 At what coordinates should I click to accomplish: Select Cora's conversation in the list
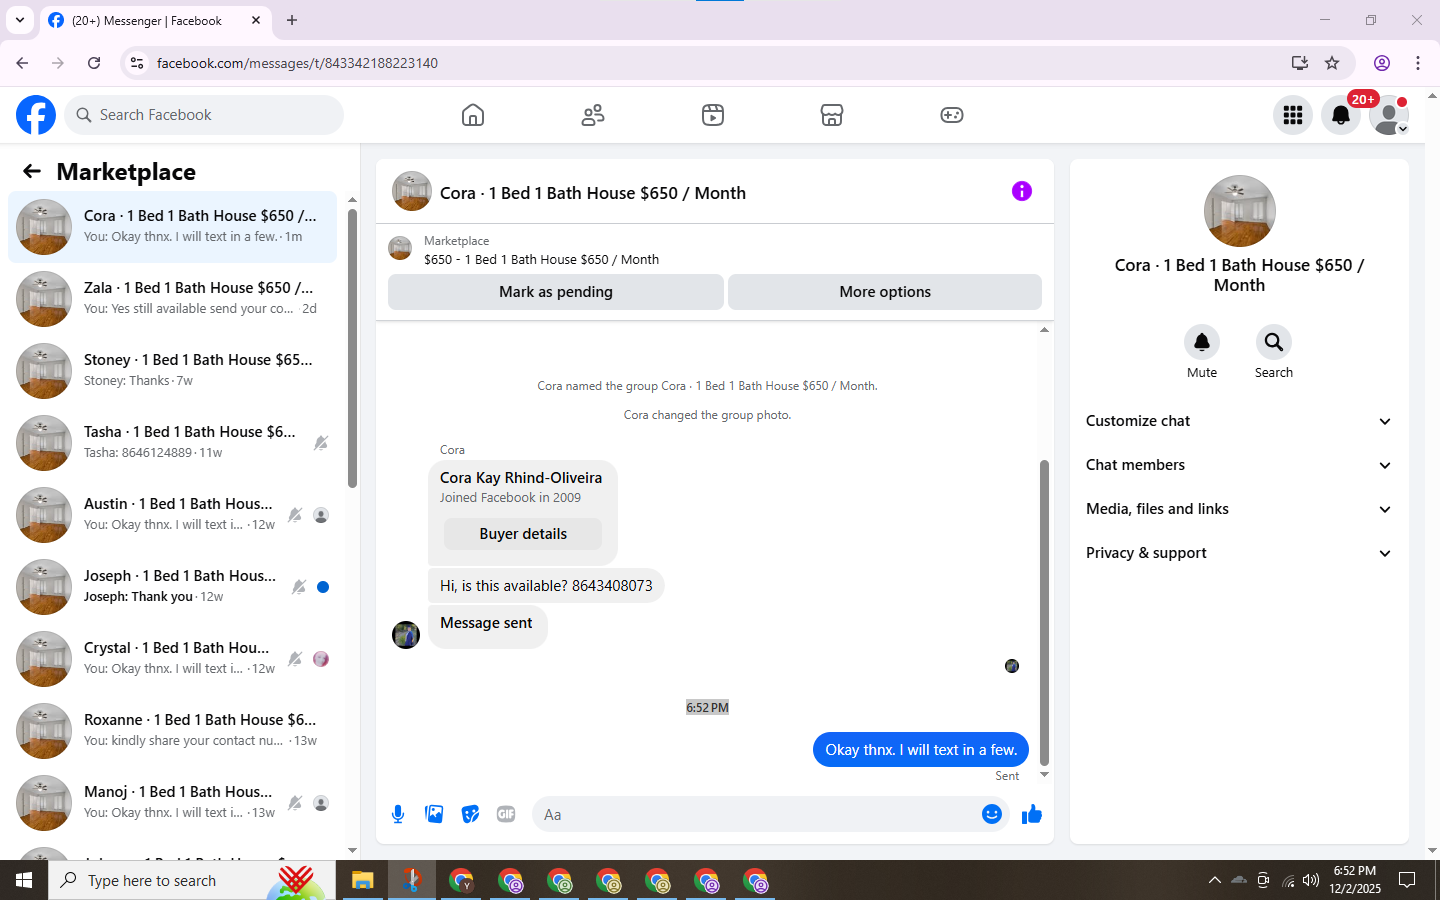pos(172,227)
